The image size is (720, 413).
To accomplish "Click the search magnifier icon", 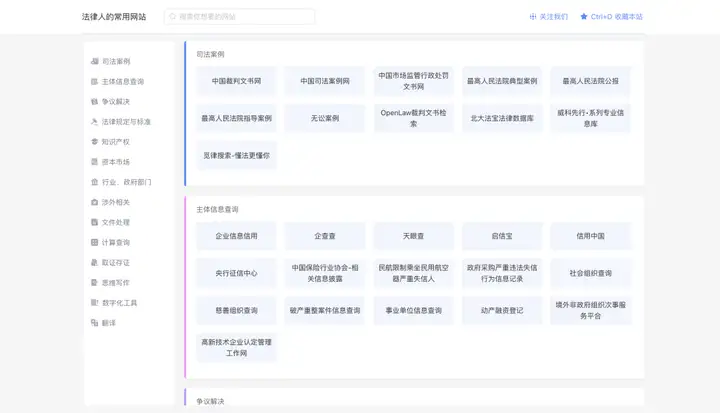I will pos(173,17).
